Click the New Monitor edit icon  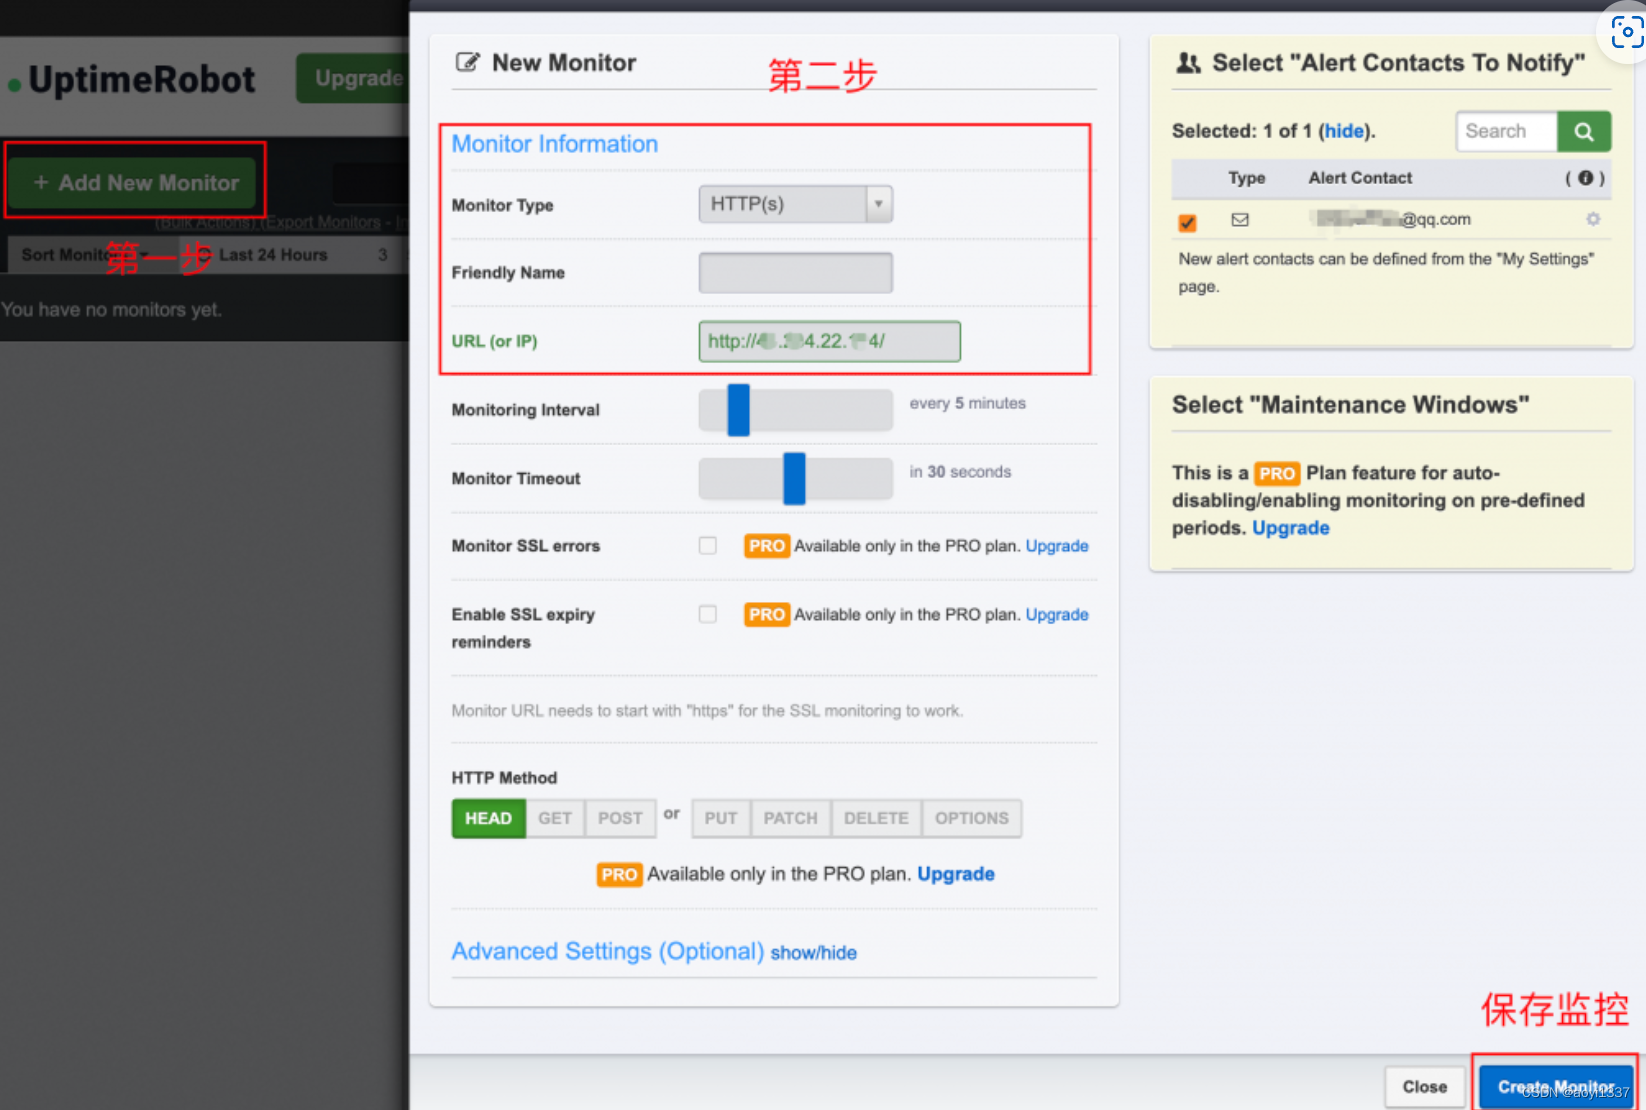467,62
